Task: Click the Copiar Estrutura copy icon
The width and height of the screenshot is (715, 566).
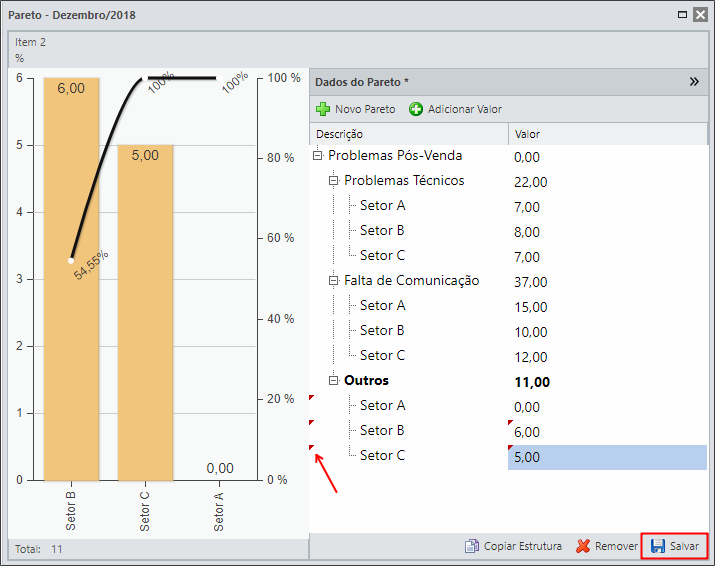Action: (471, 546)
